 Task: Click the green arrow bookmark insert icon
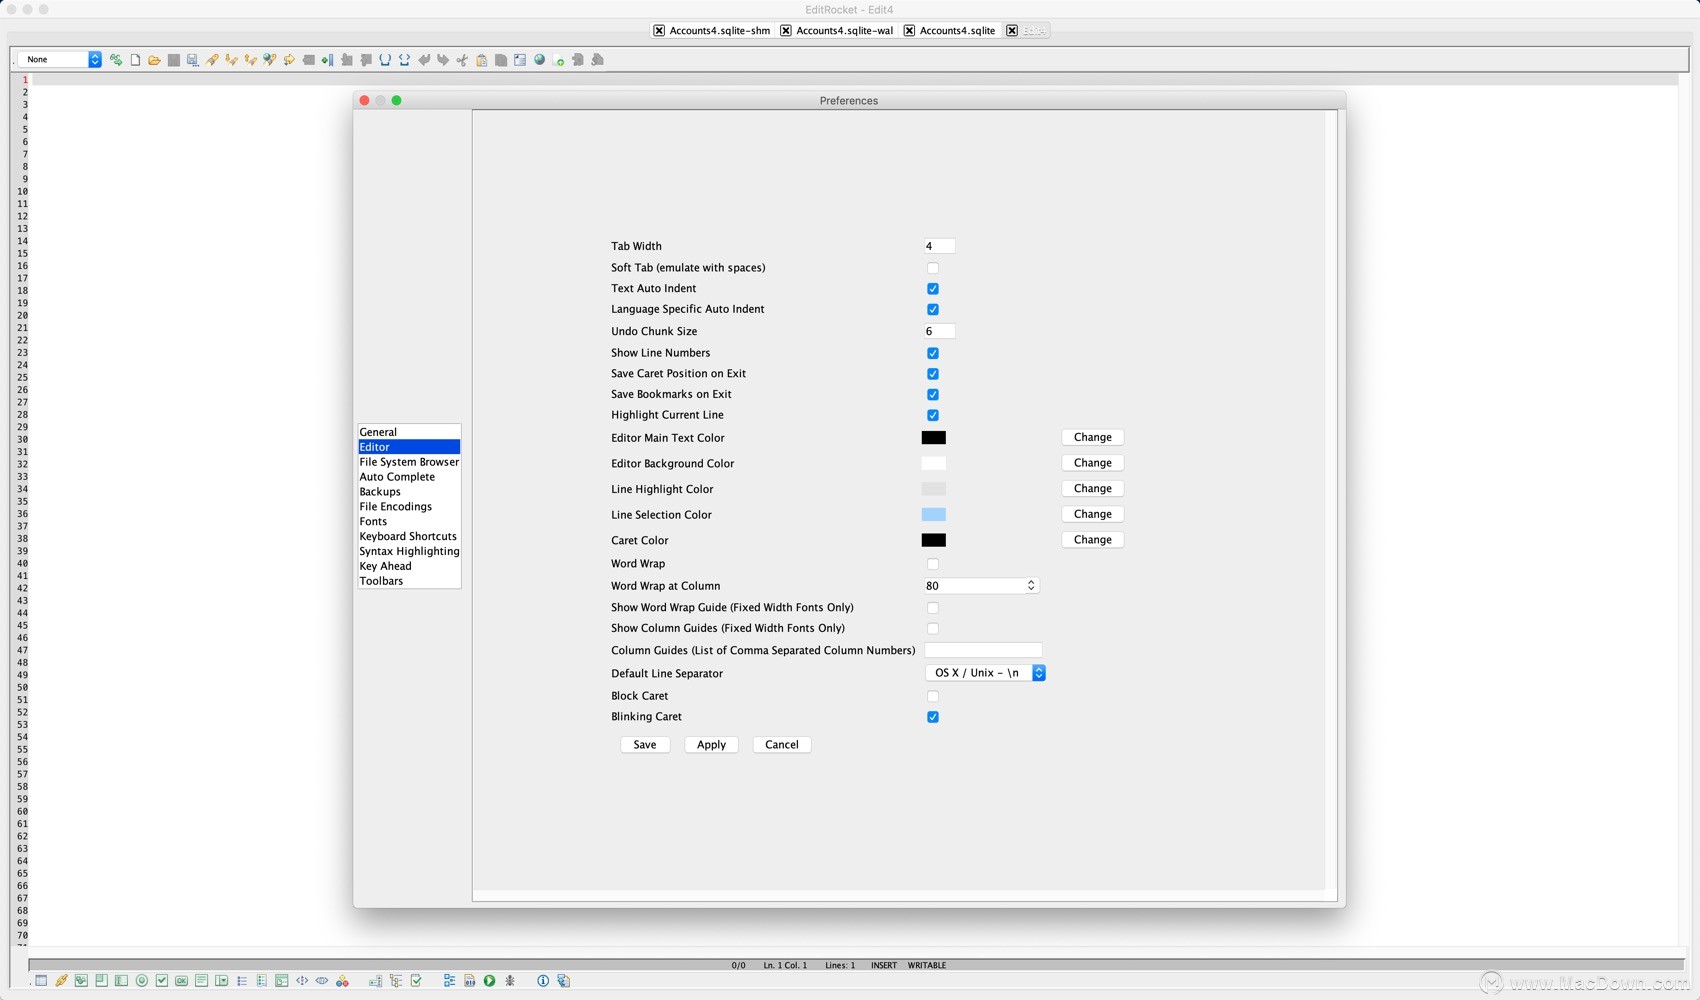(x=327, y=60)
